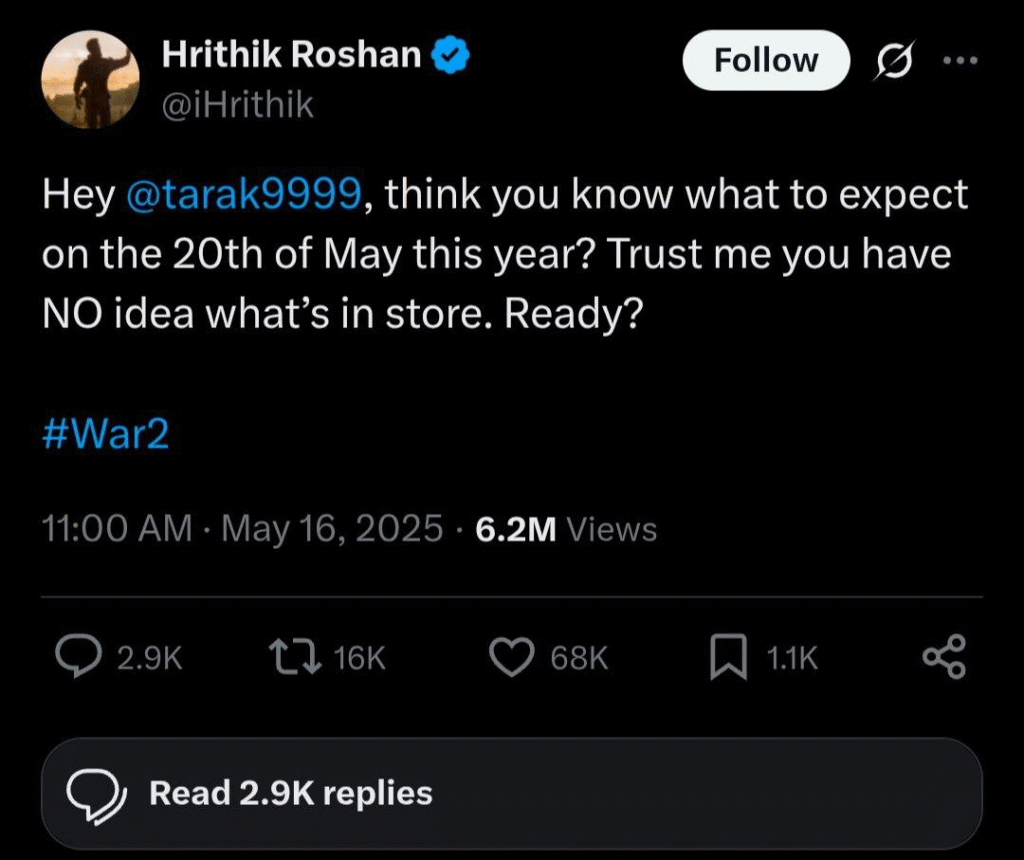The image size is (1024, 860).
Task: Click the 11:00 AM May 16, 2025 timestamp
Action: pos(242,528)
